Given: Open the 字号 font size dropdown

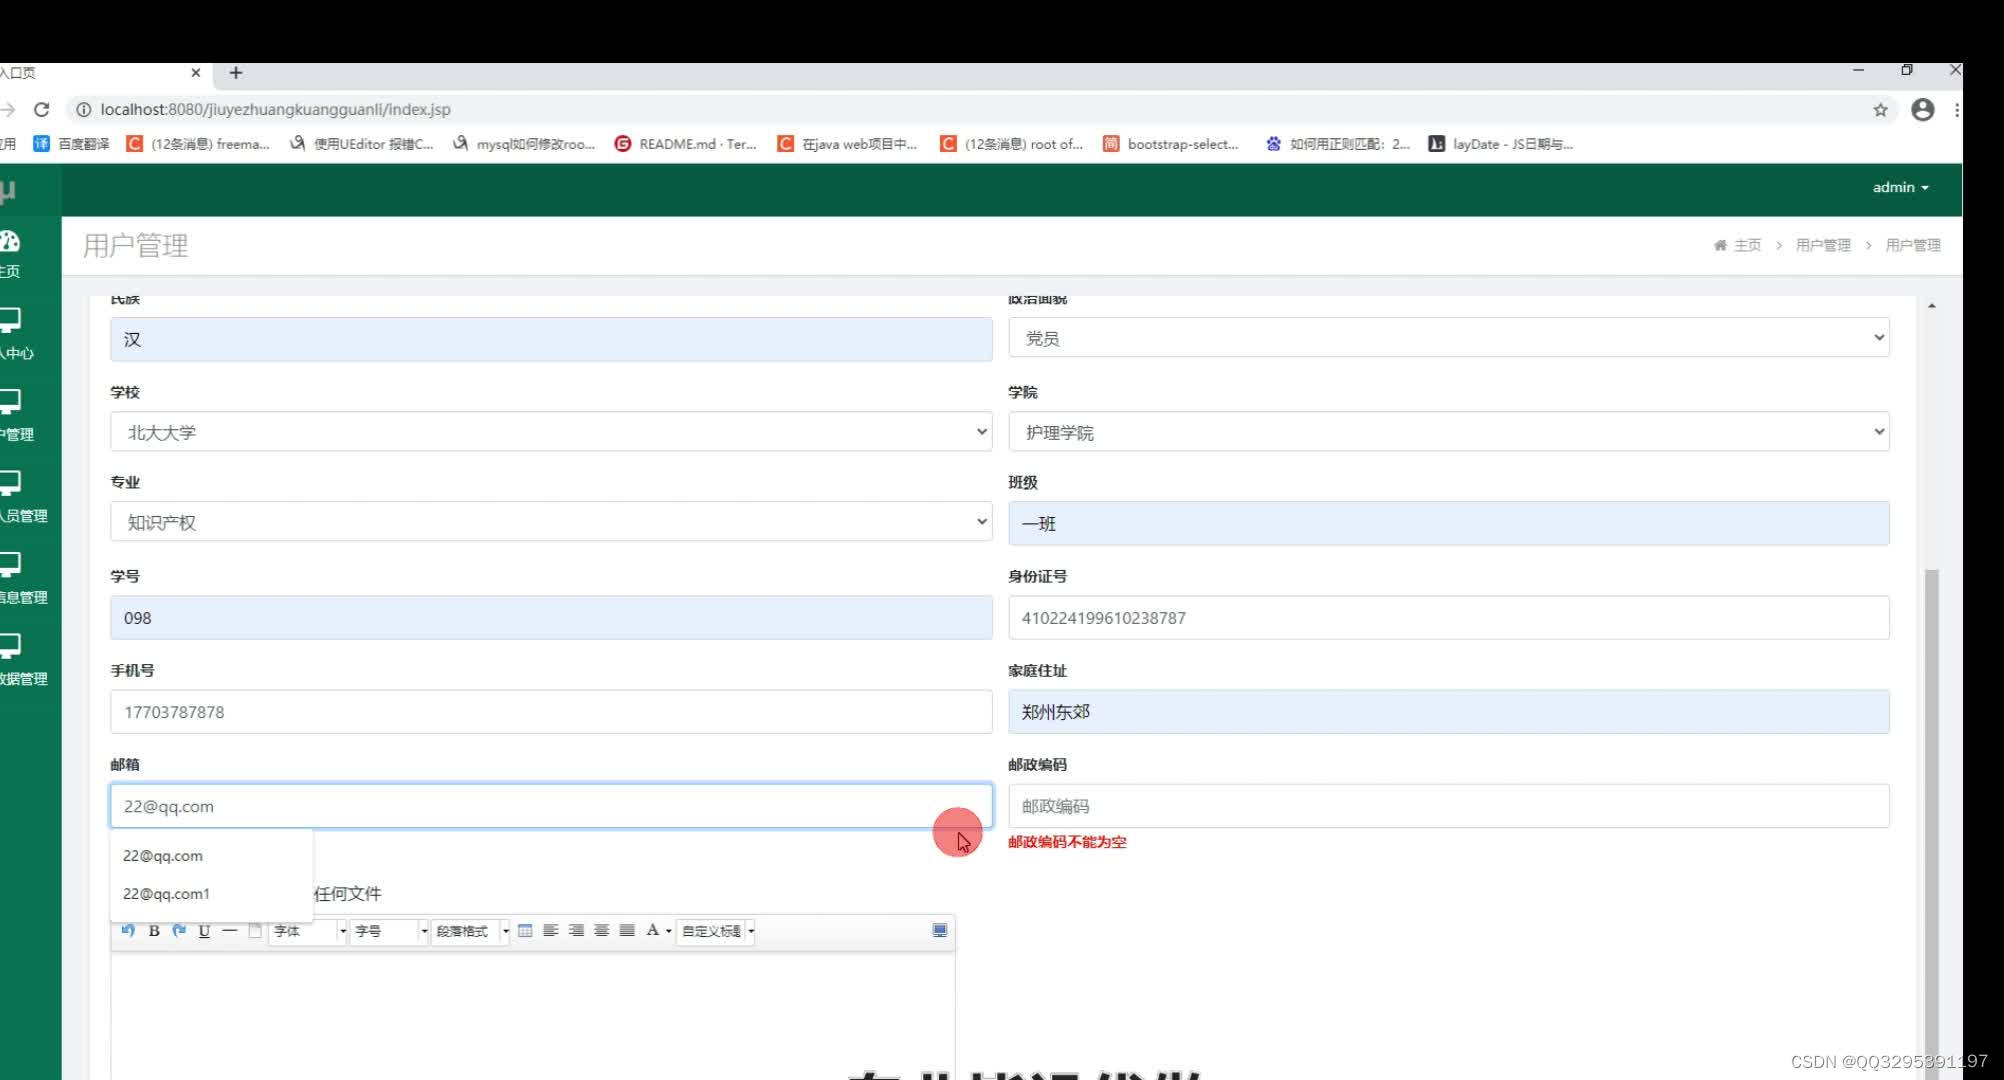Looking at the screenshot, I should pos(390,931).
